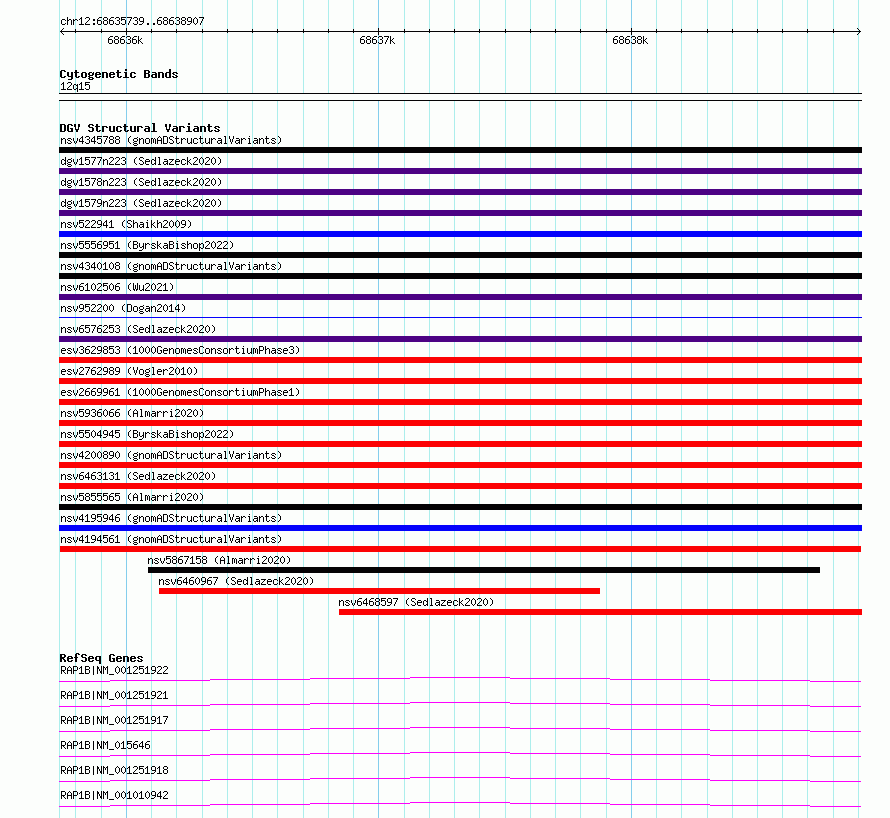This screenshot has height=818, width=890.
Task: Click the magenta gene line under NM_015646
Action: [460, 754]
